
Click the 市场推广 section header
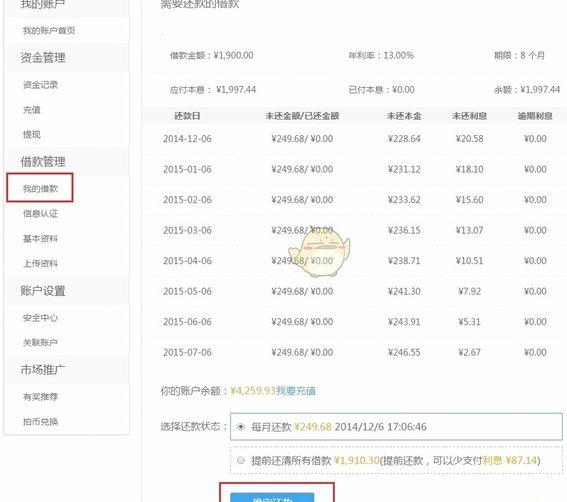click(x=43, y=369)
